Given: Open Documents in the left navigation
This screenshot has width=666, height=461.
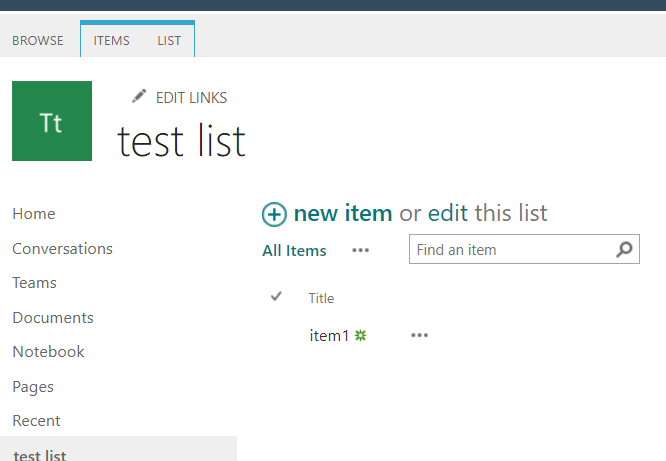Looking at the screenshot, I should 53,318.
